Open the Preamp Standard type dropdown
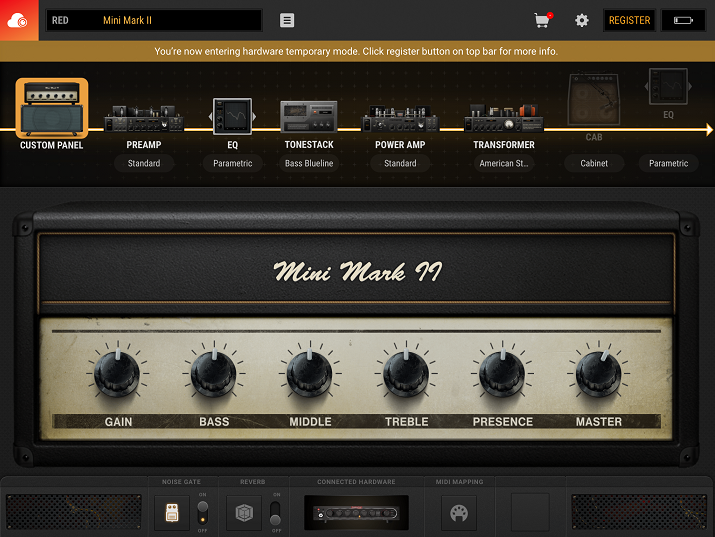This screenshot has height=537, width=715. coord(144,163)
